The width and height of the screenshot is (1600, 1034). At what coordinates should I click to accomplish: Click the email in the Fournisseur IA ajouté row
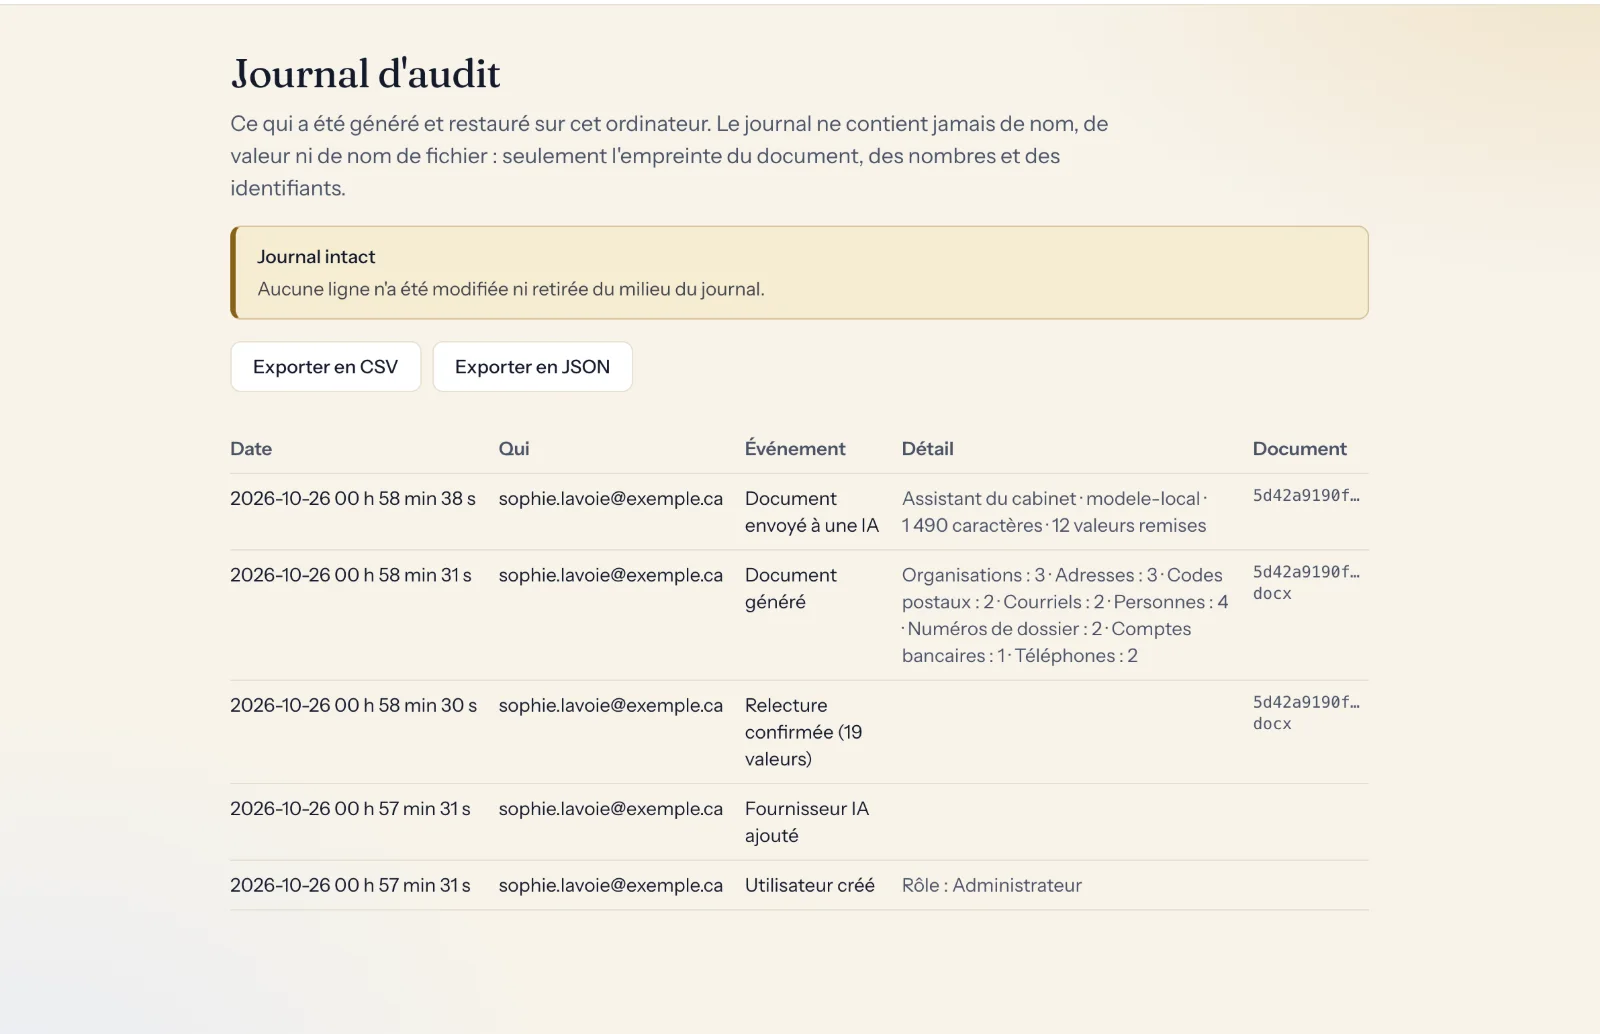(x=610, y=808)
